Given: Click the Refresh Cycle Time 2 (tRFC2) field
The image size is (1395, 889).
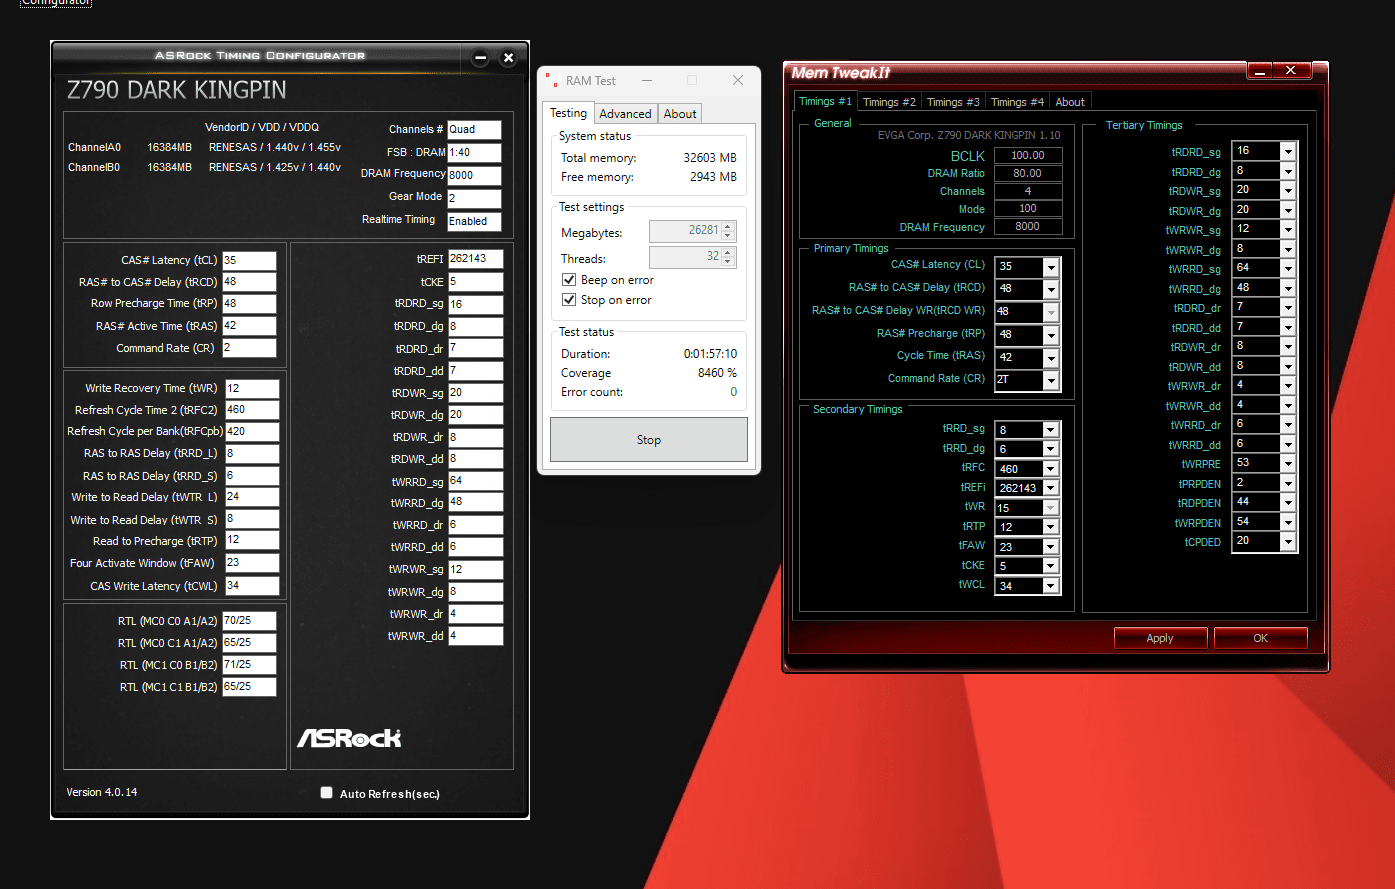Looking at the screenshot, I should coord(252,409).
